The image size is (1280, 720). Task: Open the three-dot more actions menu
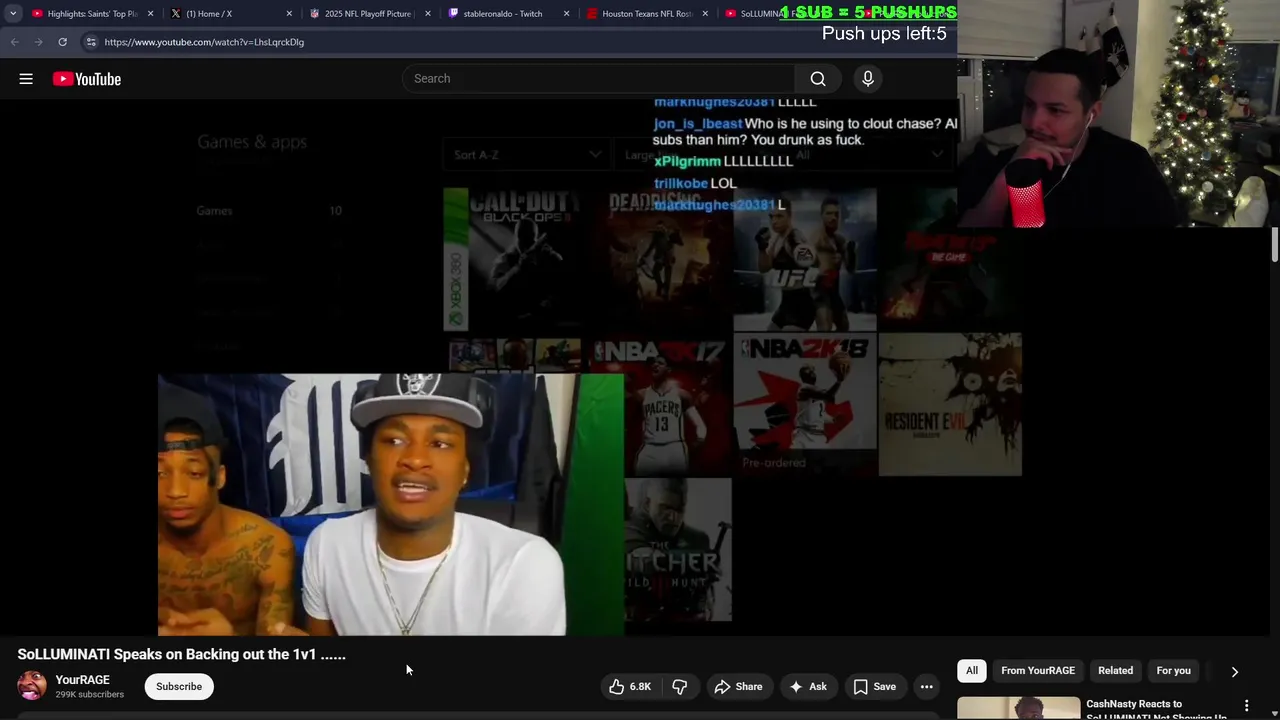[x=927, y=687]
